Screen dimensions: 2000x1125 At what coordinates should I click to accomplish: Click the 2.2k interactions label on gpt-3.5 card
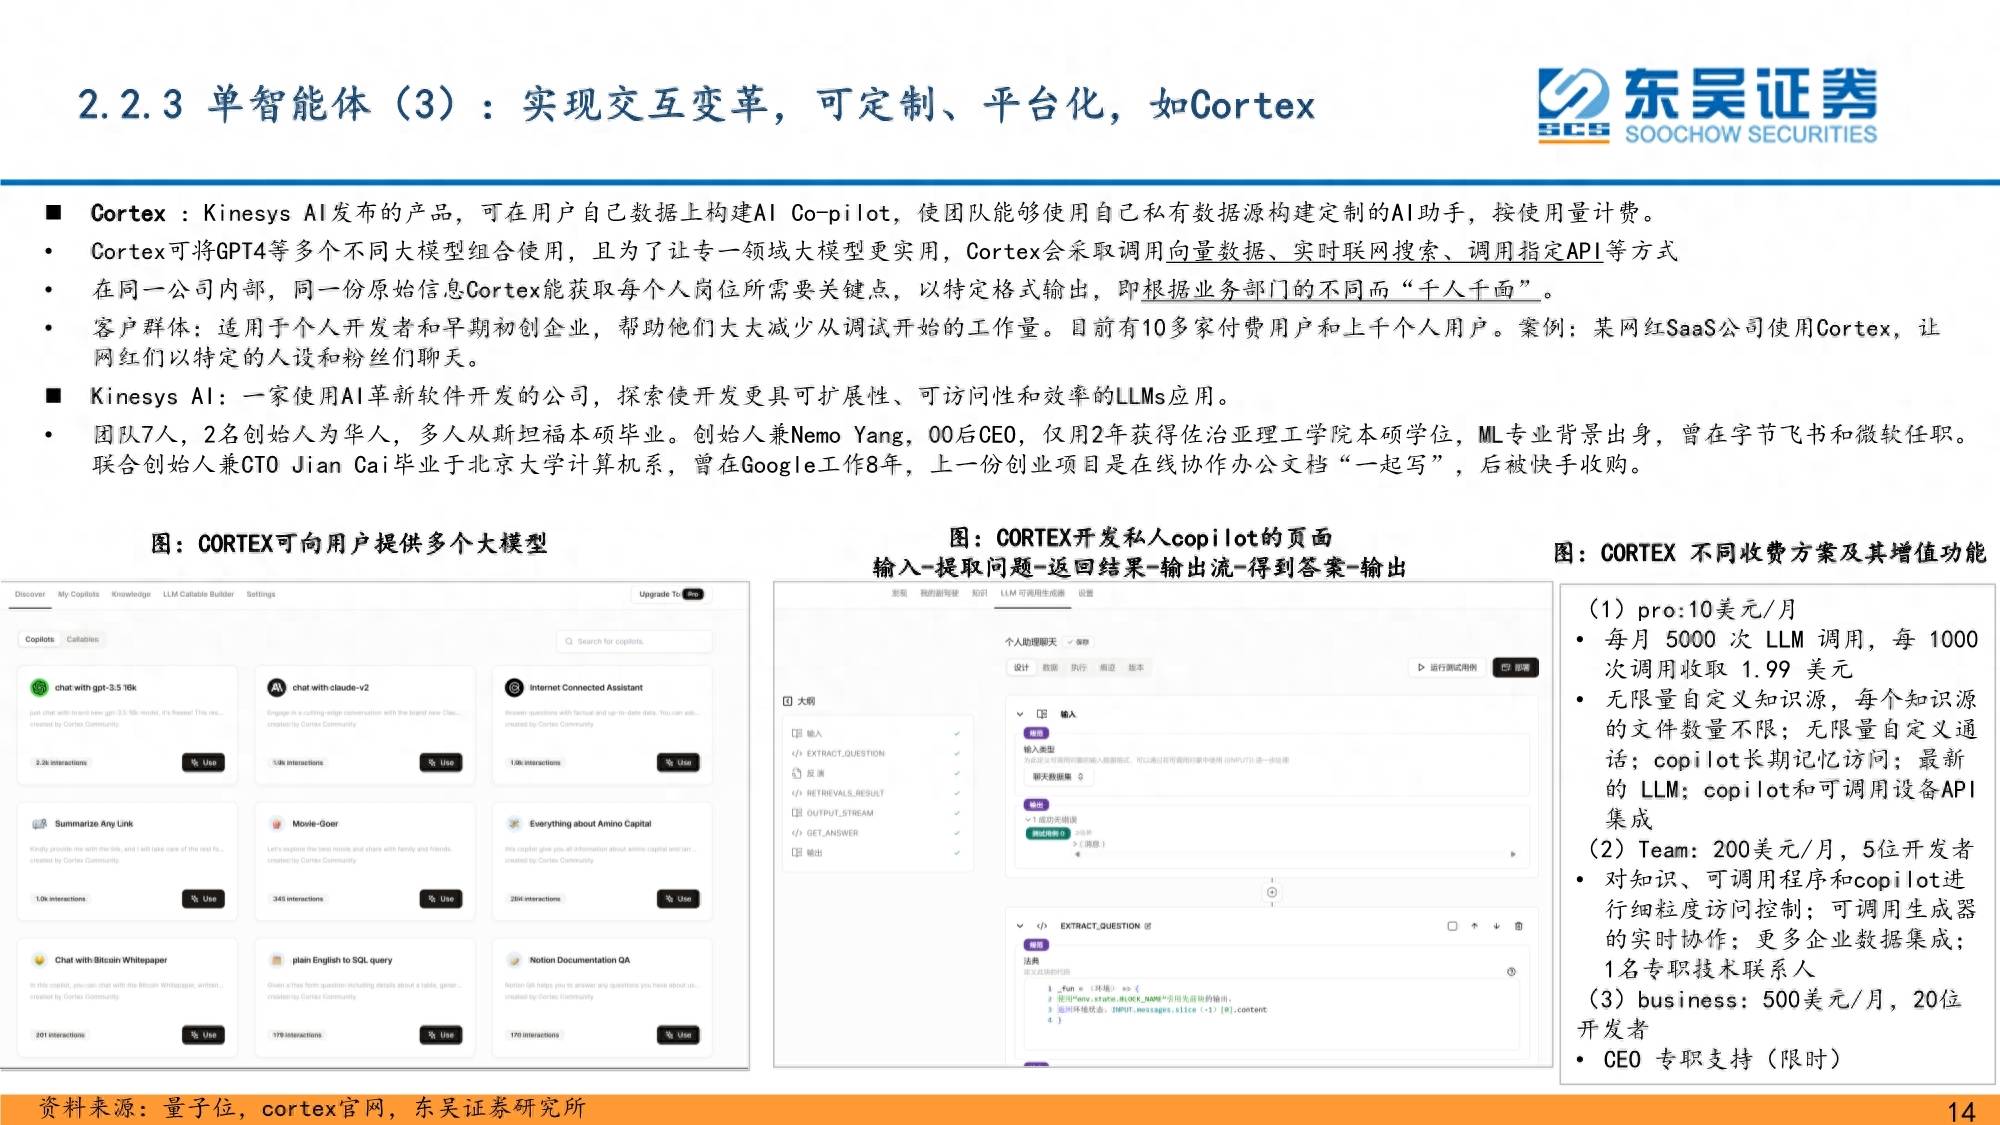62,763
